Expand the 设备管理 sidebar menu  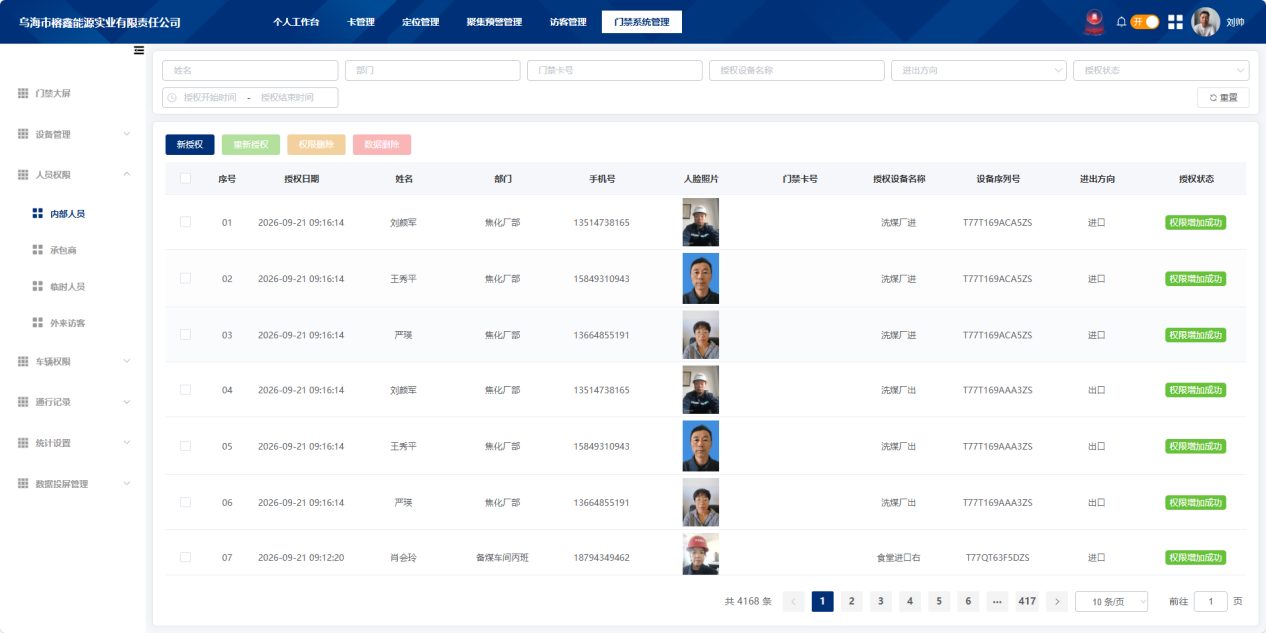coord(74,134)
